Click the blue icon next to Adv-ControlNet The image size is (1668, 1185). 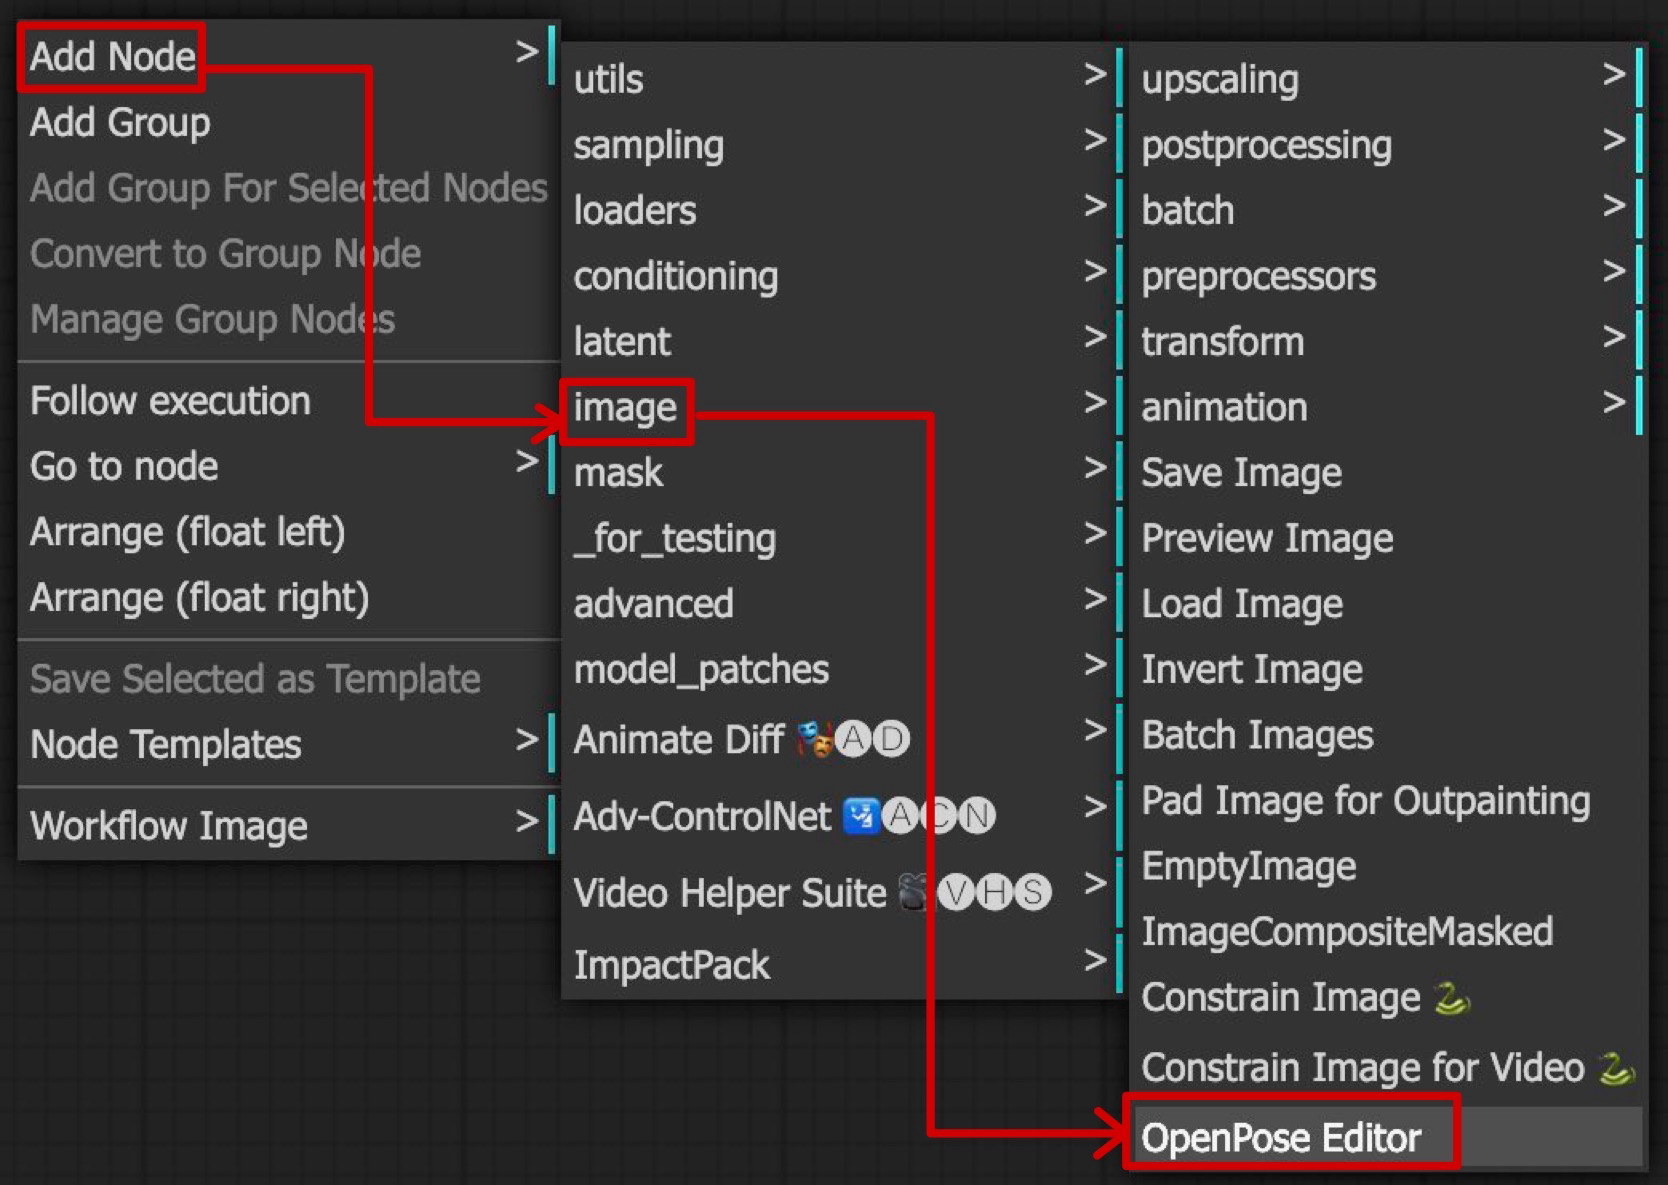[864, 817]
